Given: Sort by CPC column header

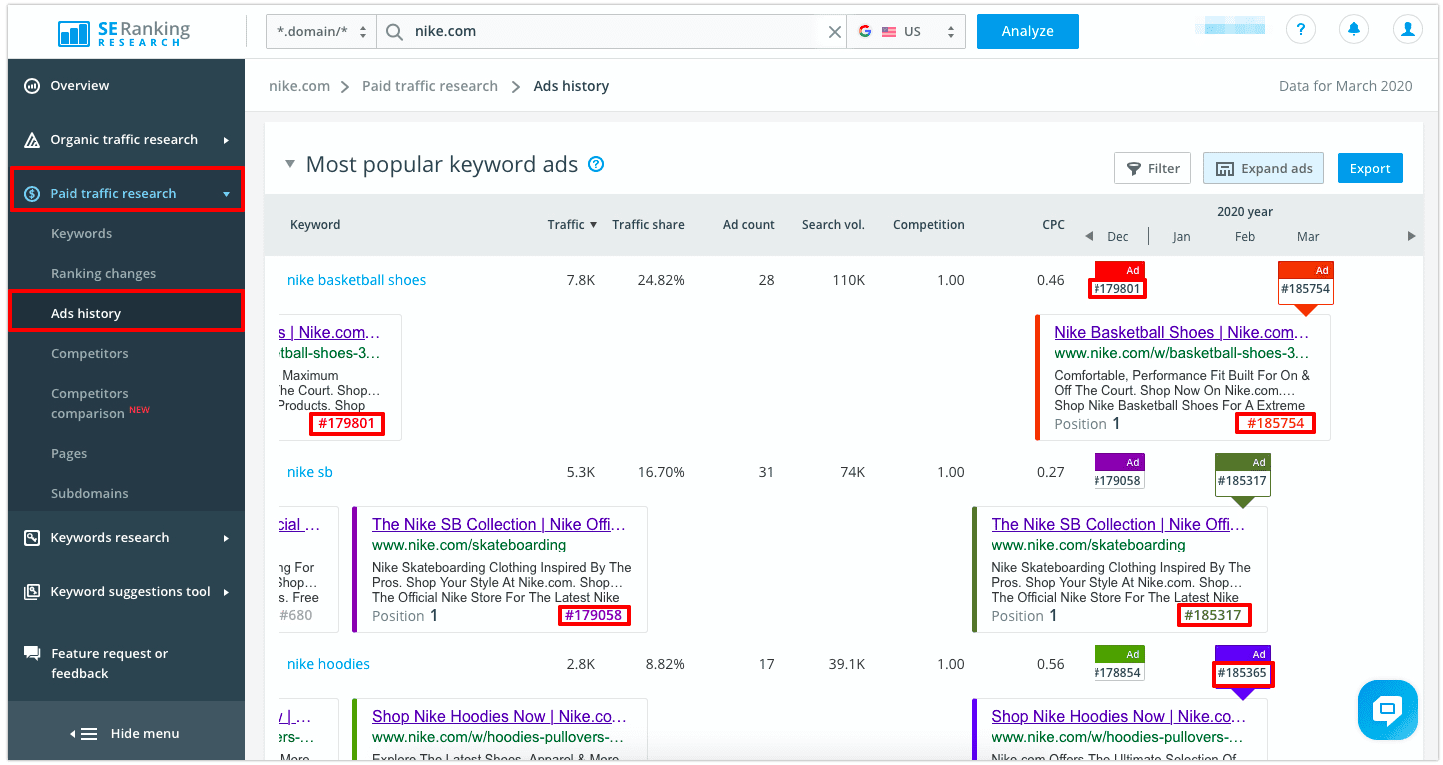Looking at the screenshot, I should [x=1053, y=225].
